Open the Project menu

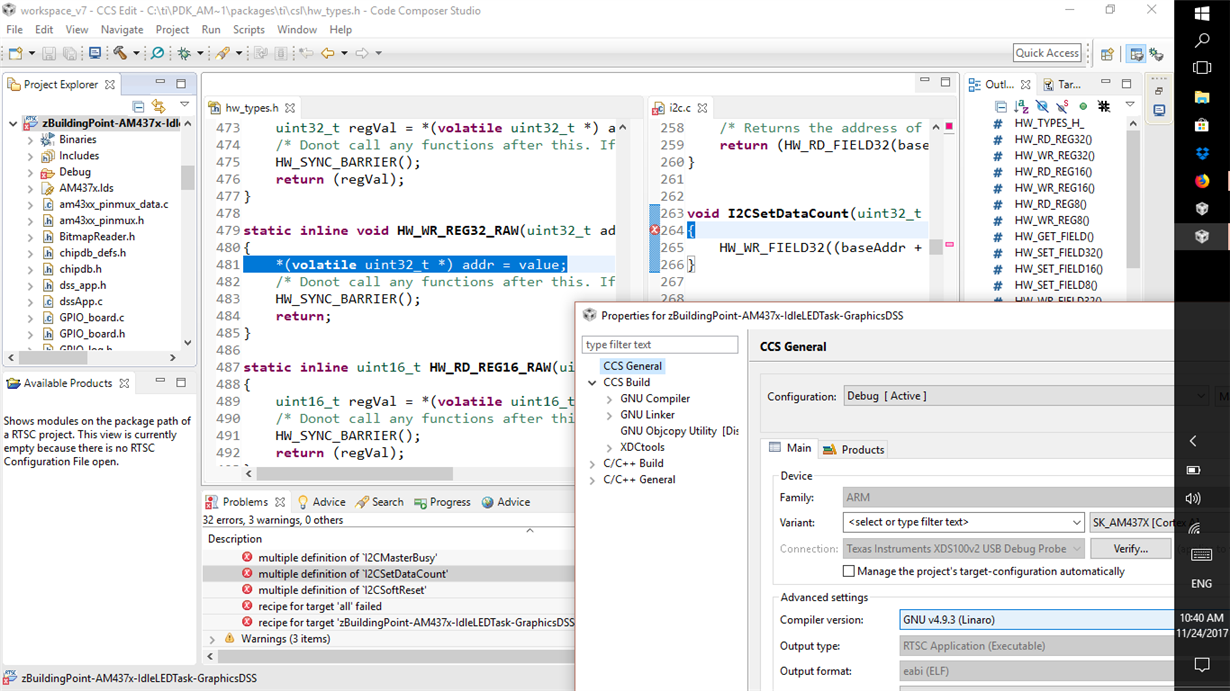[172, 30]
